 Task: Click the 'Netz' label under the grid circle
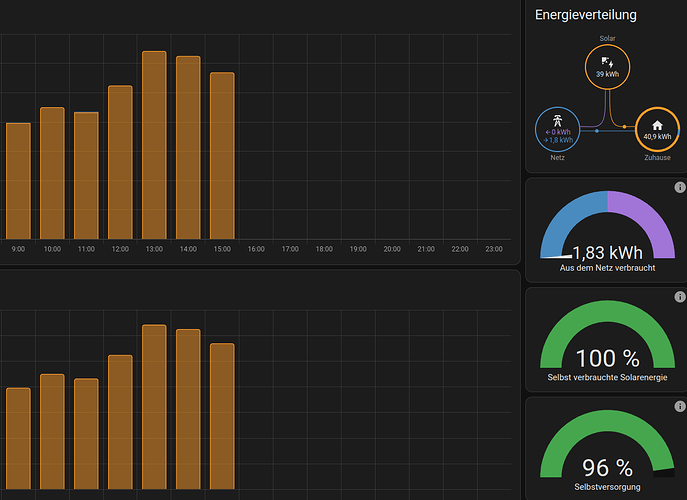pyautogui.click(x=558, y=157)
